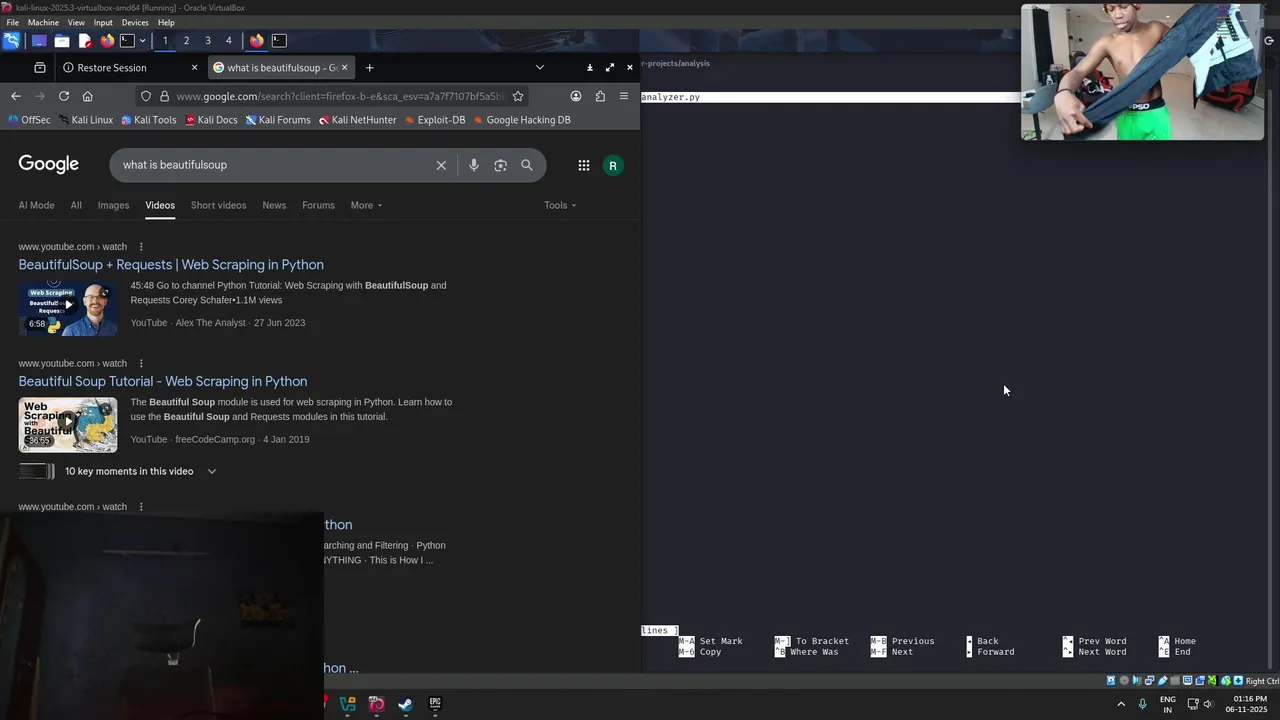Click the Google magnifier search button

527,165
